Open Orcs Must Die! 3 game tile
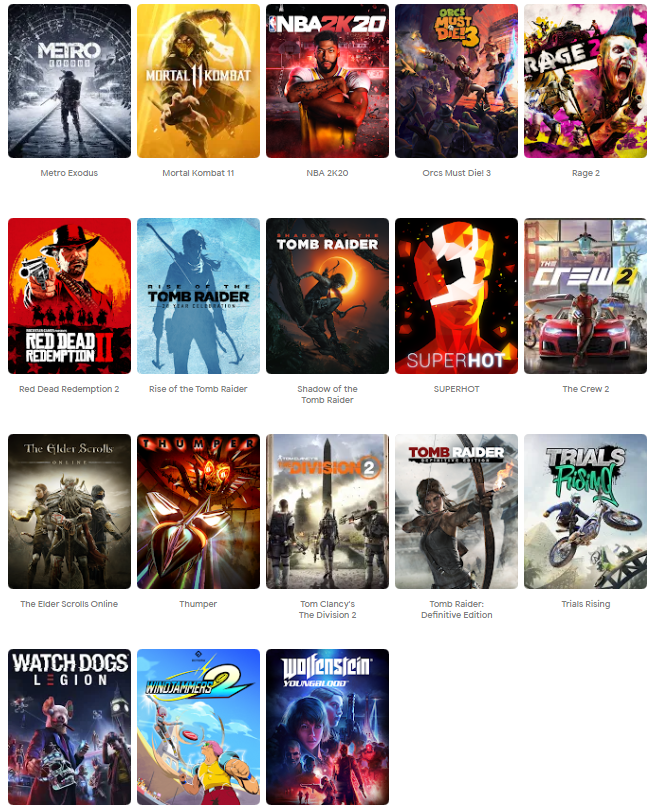 [x=456, y=81]
